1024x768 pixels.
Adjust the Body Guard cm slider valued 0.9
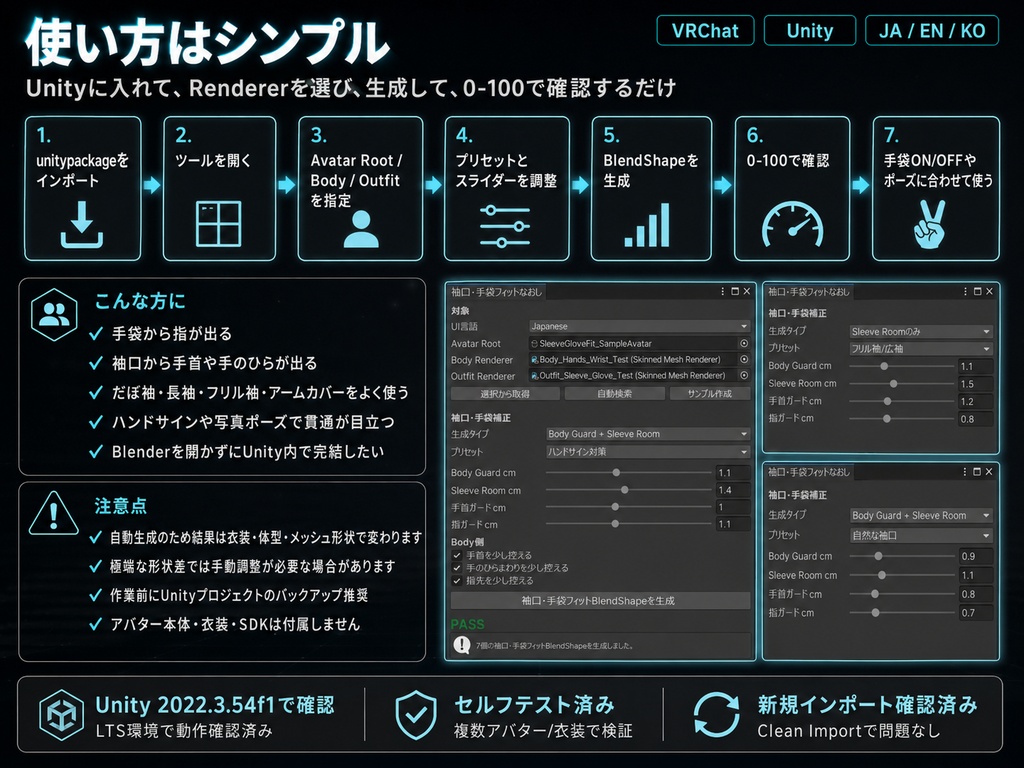901,556
